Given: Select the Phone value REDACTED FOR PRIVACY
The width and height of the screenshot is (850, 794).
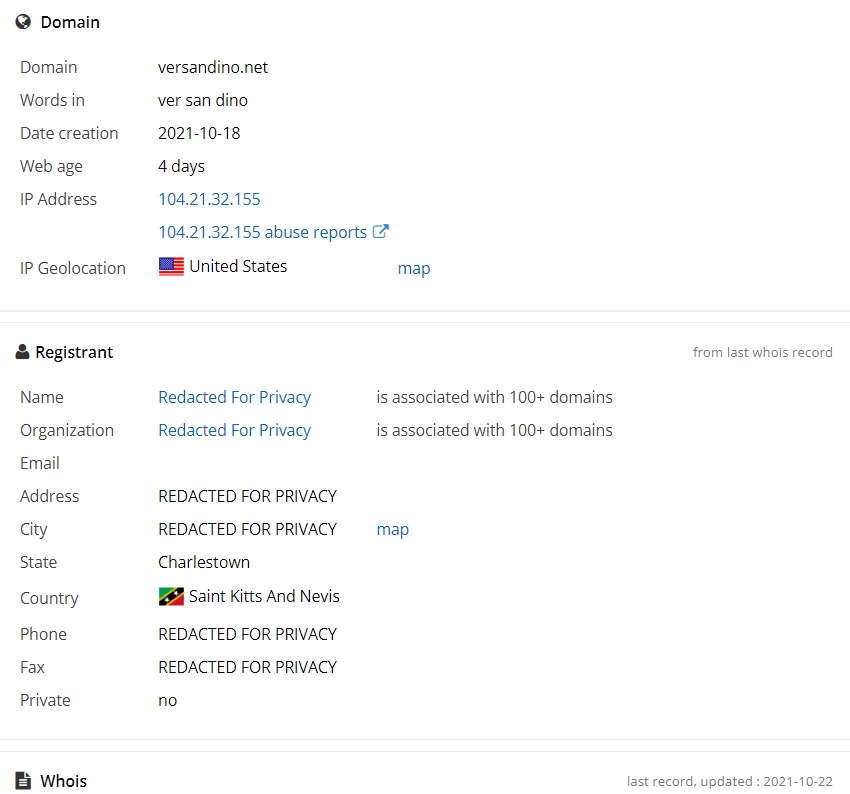Looking at the screenshot, I should 248,634.
